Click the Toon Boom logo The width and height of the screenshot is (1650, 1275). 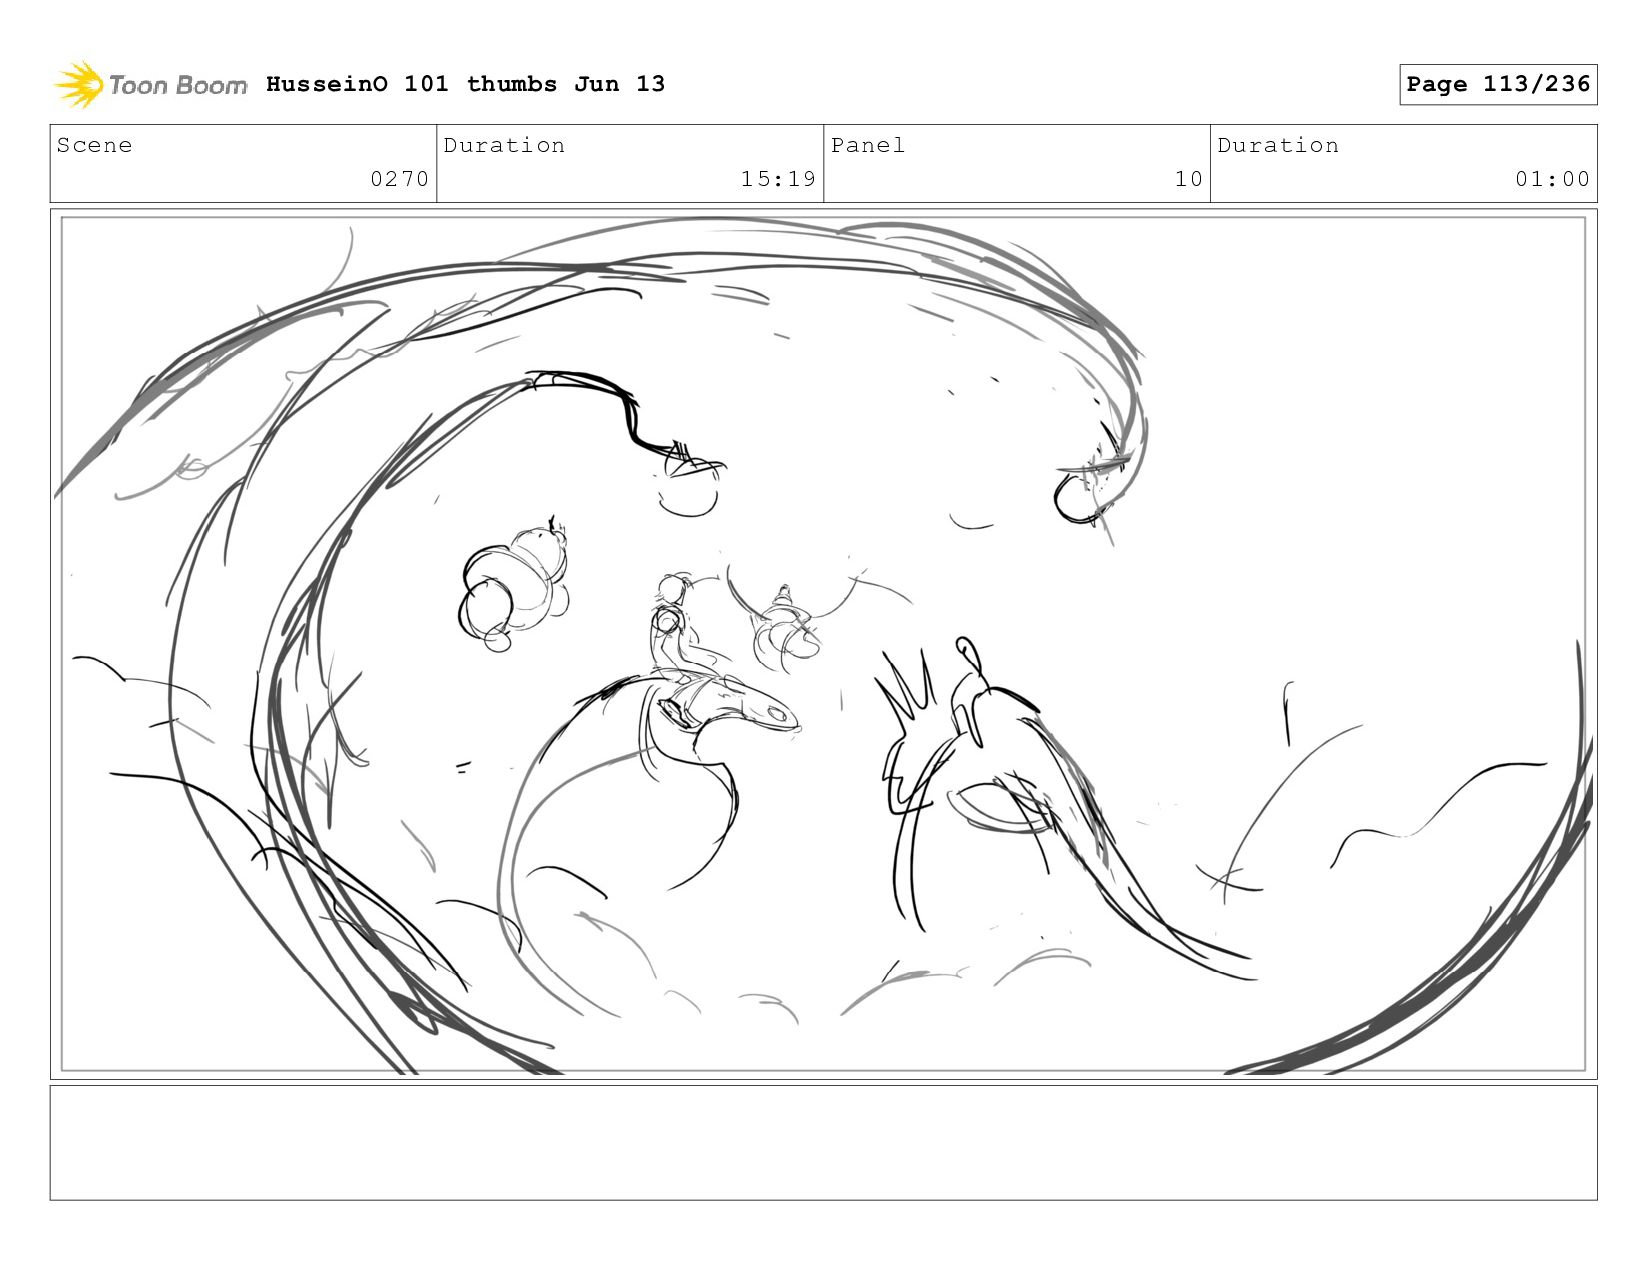tap(150, 85)
